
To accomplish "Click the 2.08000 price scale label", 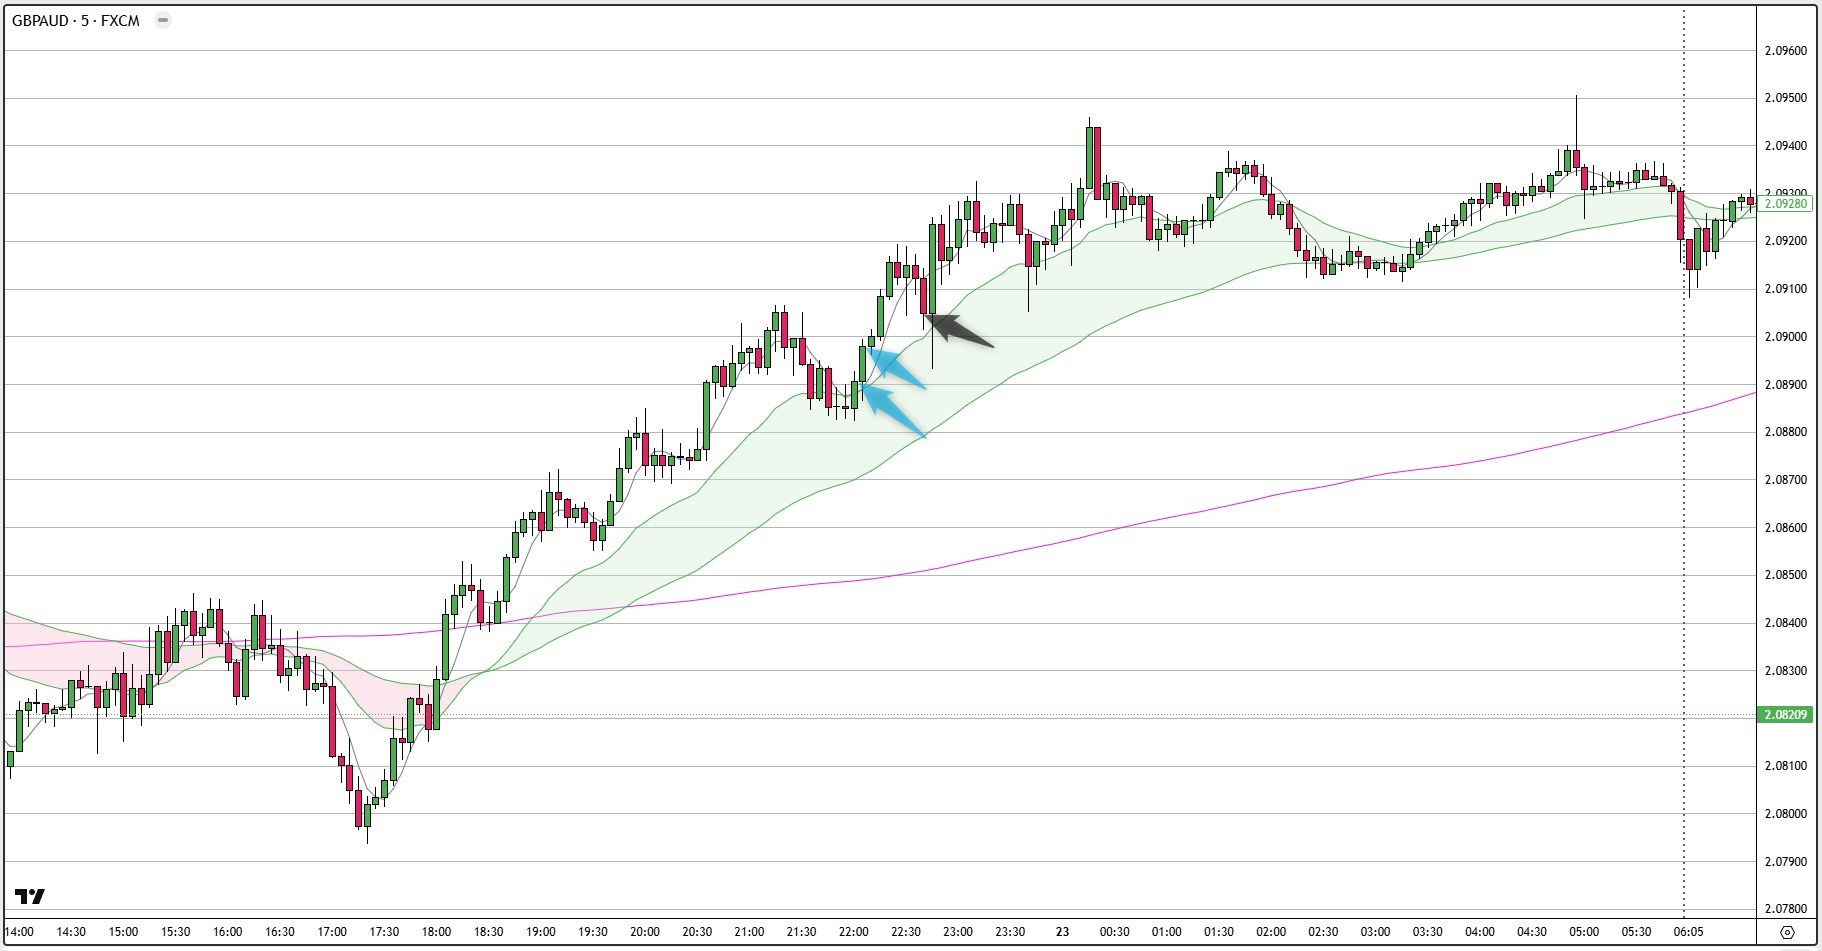I will tap(1785, 814).
